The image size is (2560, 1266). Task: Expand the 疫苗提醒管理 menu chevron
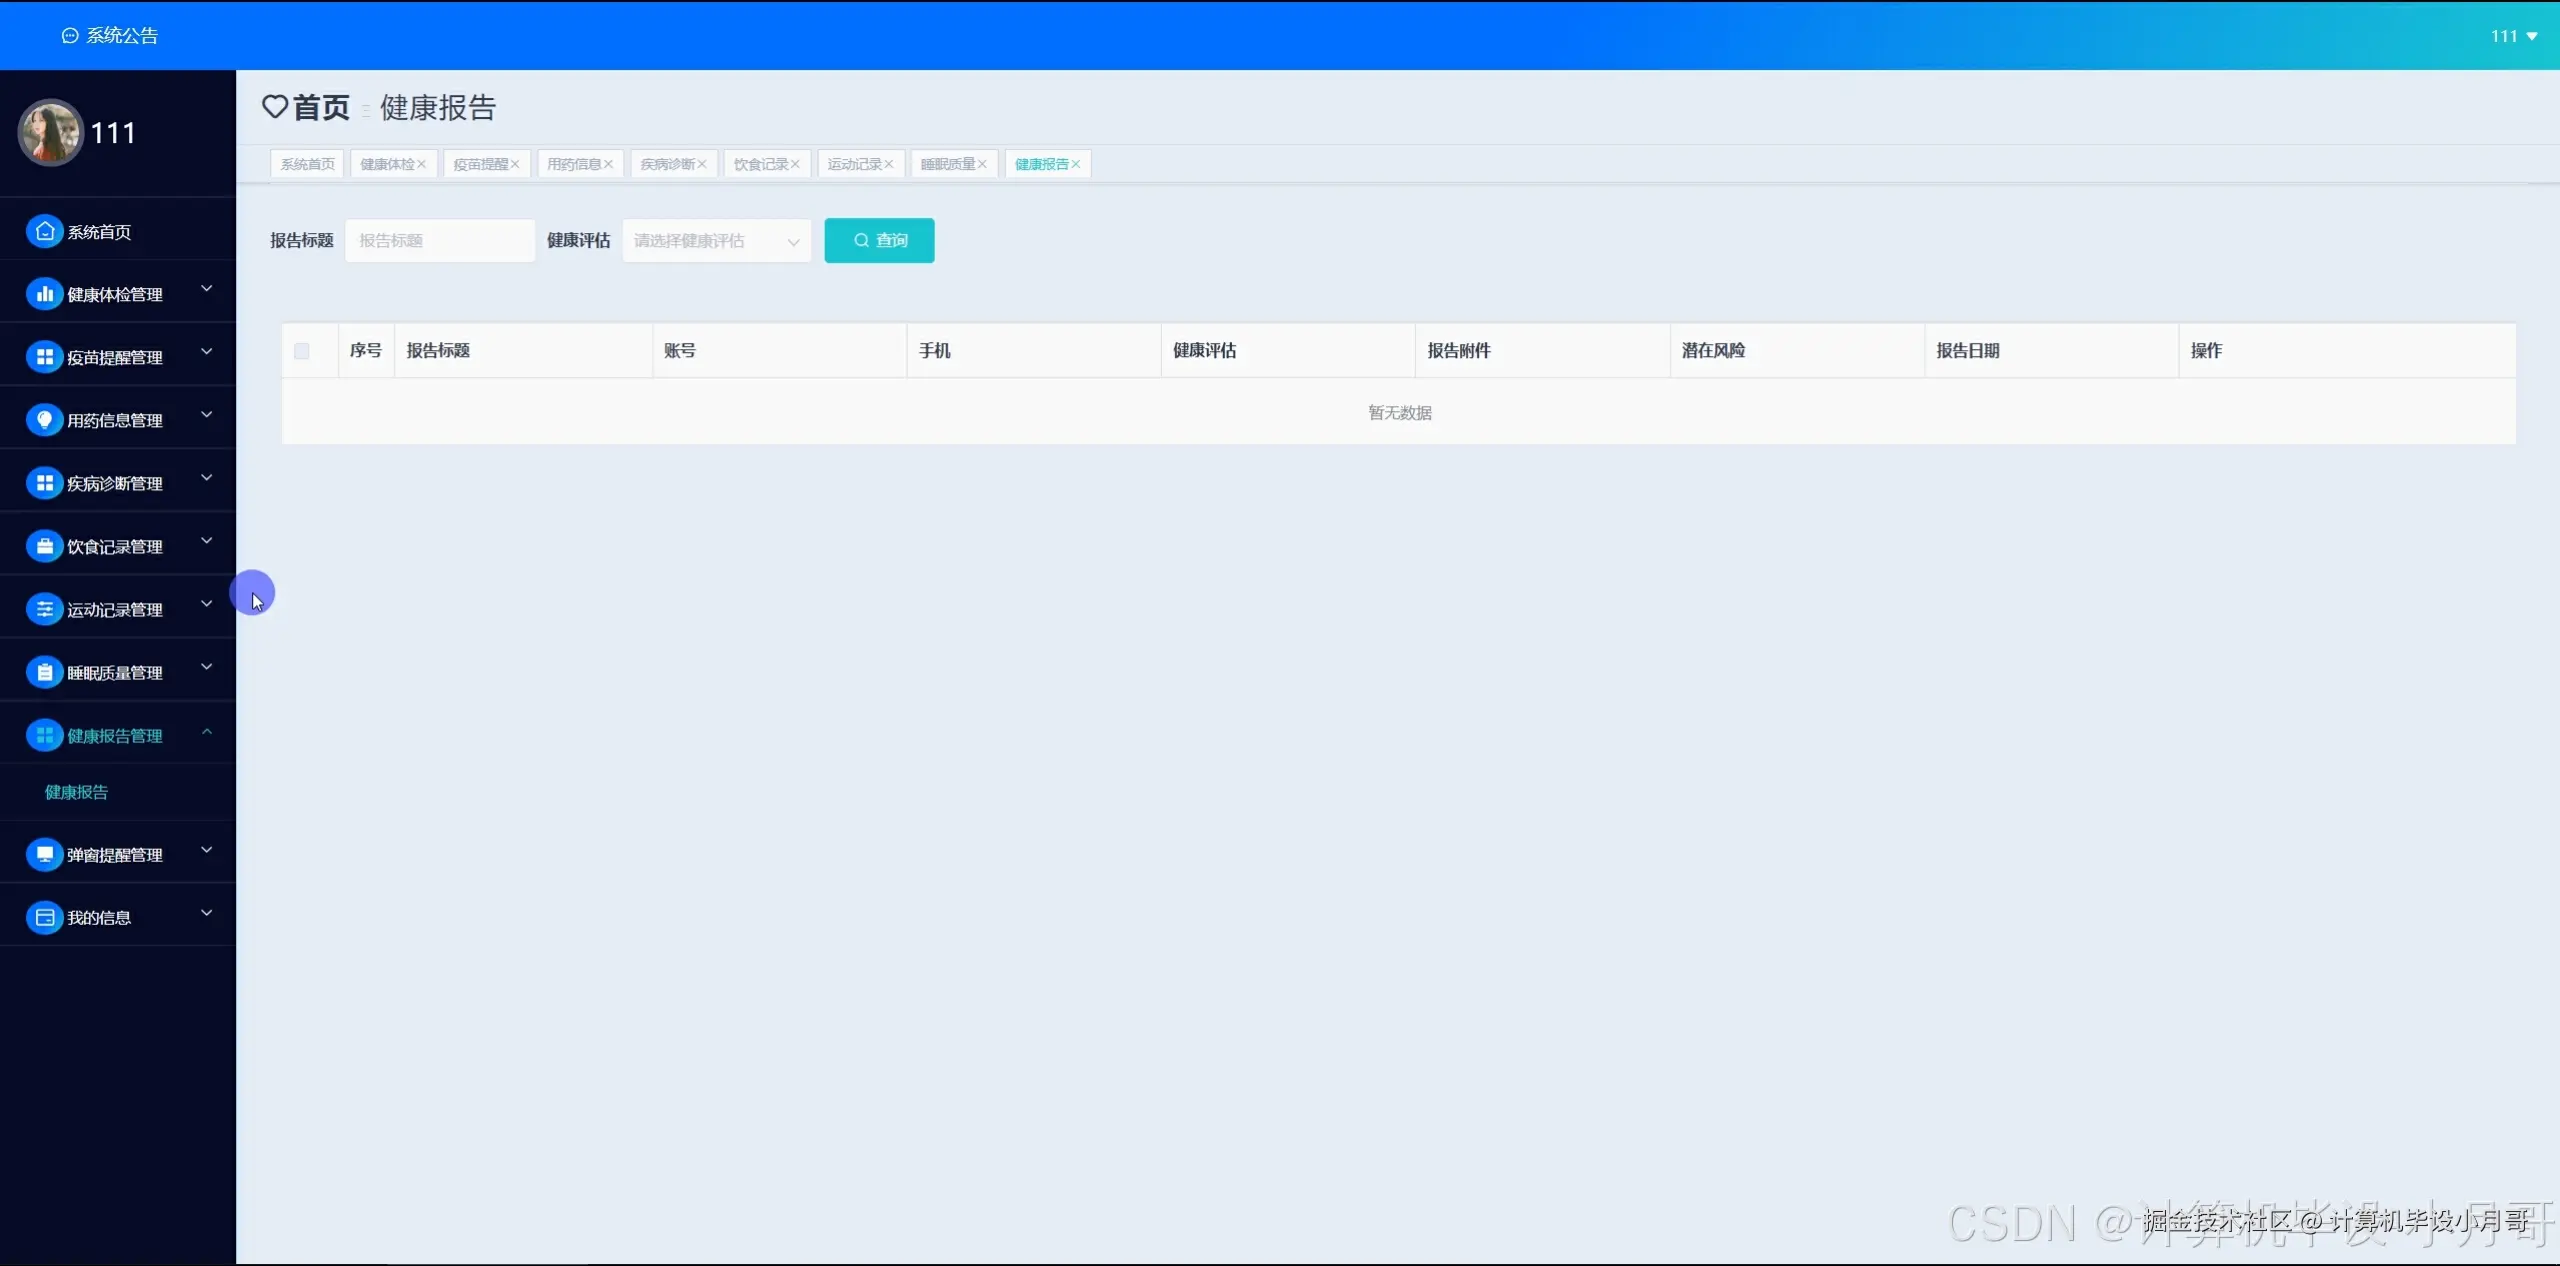(x=207, y=352)
